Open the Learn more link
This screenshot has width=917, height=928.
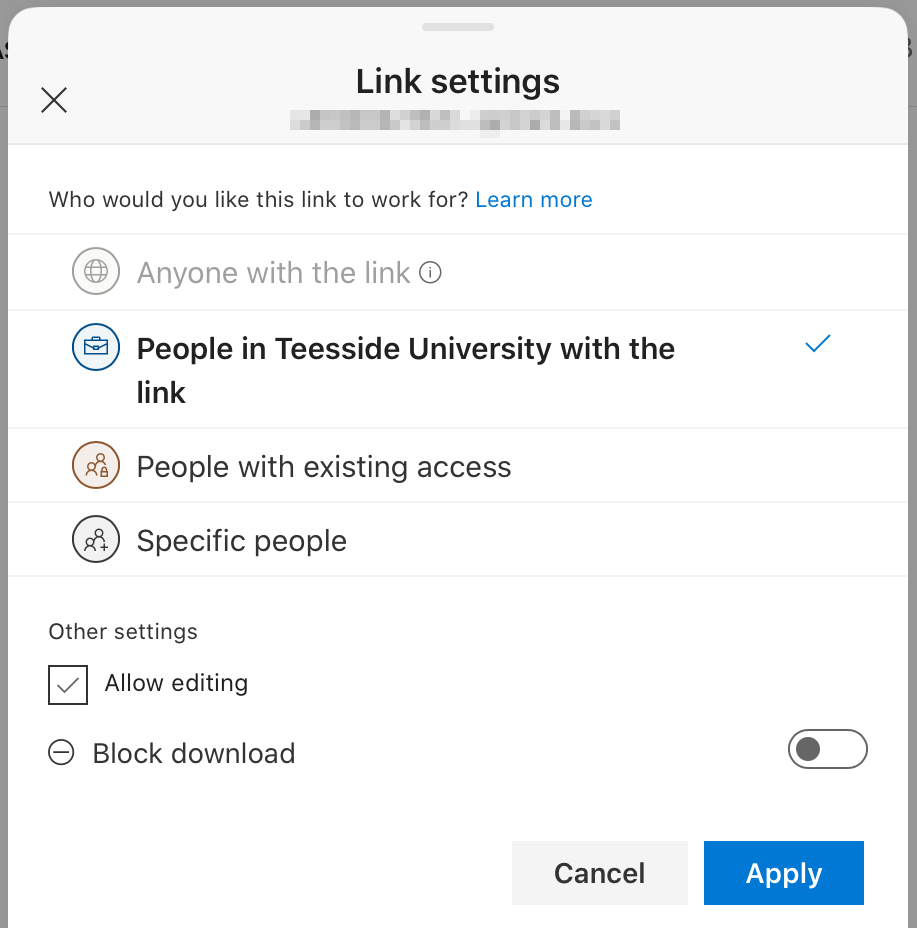[533, 200]
